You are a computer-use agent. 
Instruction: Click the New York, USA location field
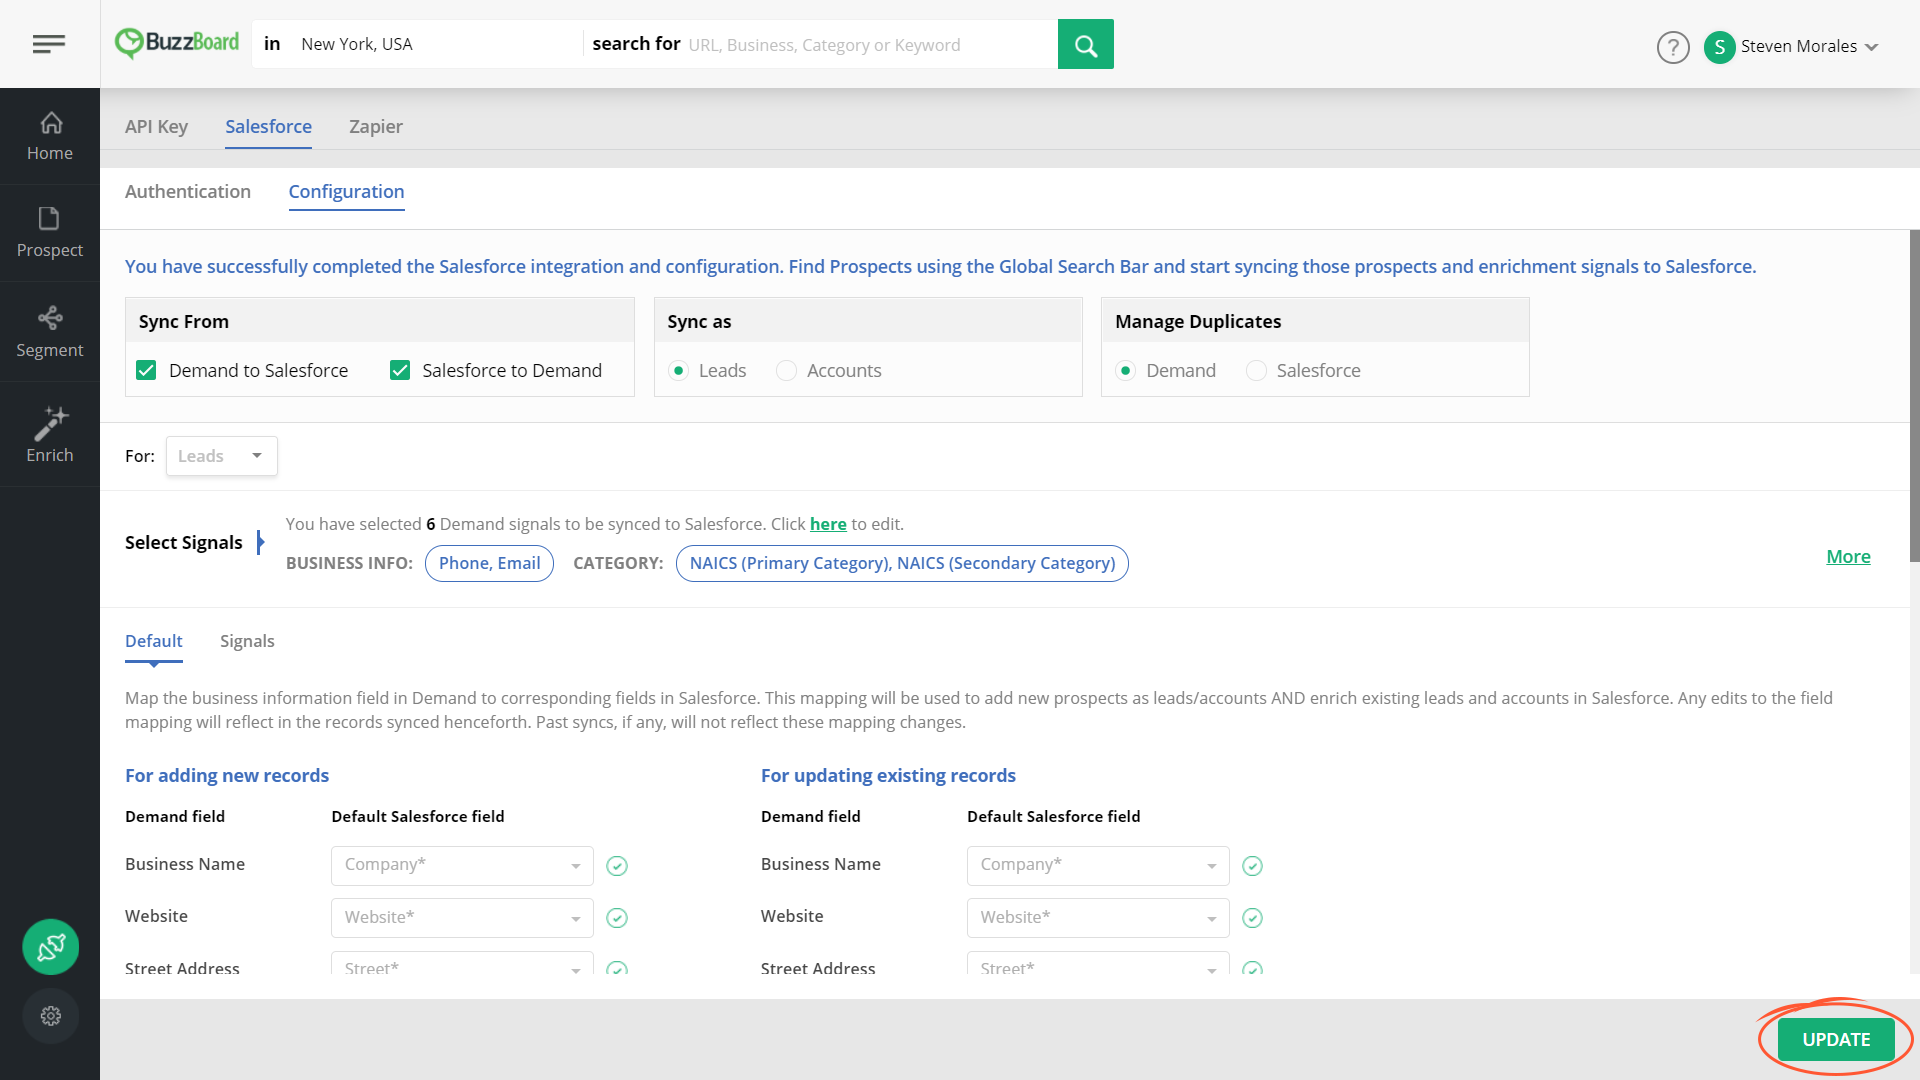[x=435, y=44]
